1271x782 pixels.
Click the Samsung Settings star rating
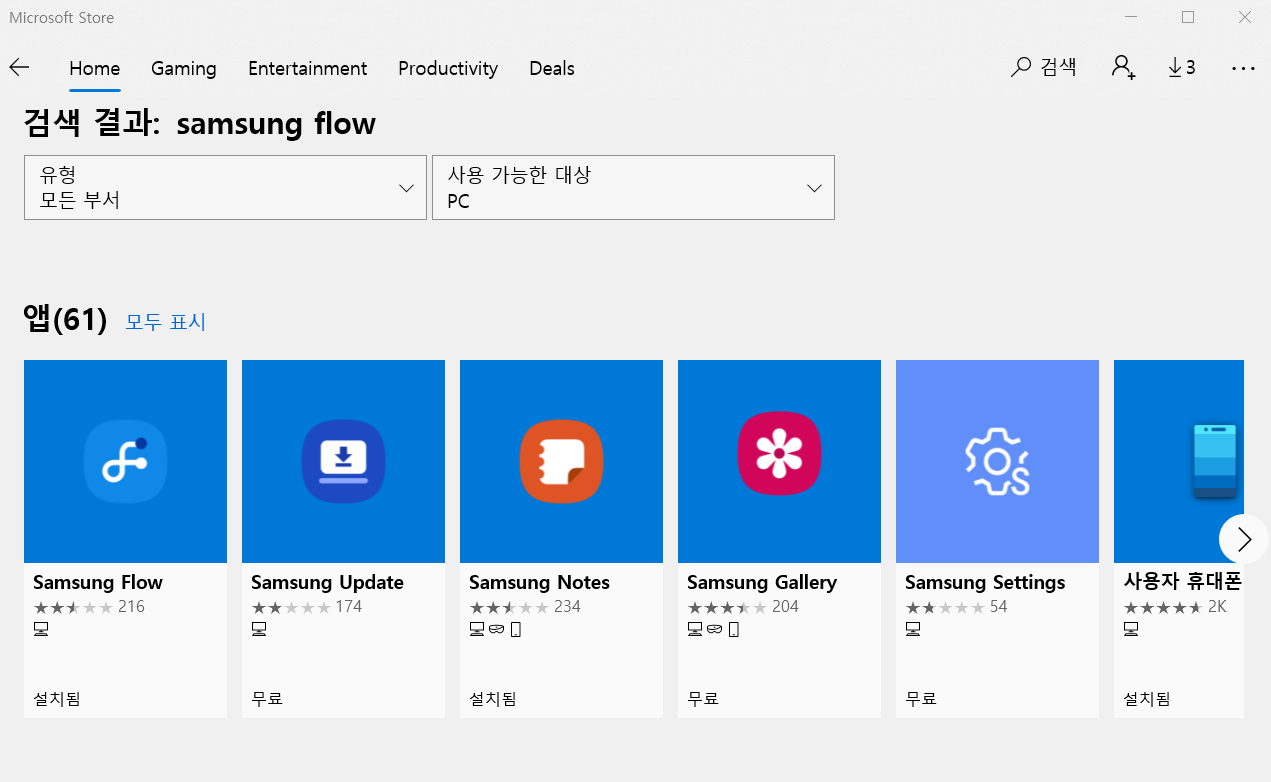coord(945,607)
